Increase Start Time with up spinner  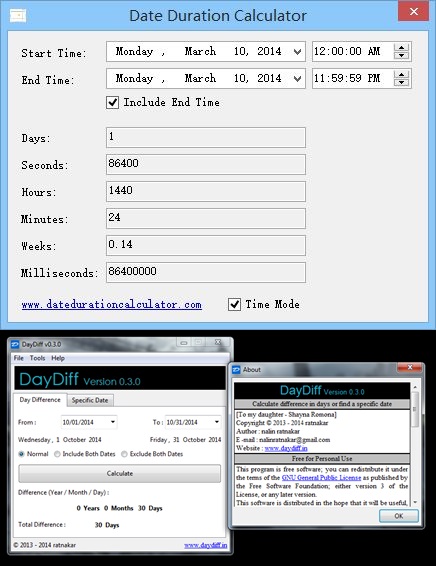pos(401,47)
